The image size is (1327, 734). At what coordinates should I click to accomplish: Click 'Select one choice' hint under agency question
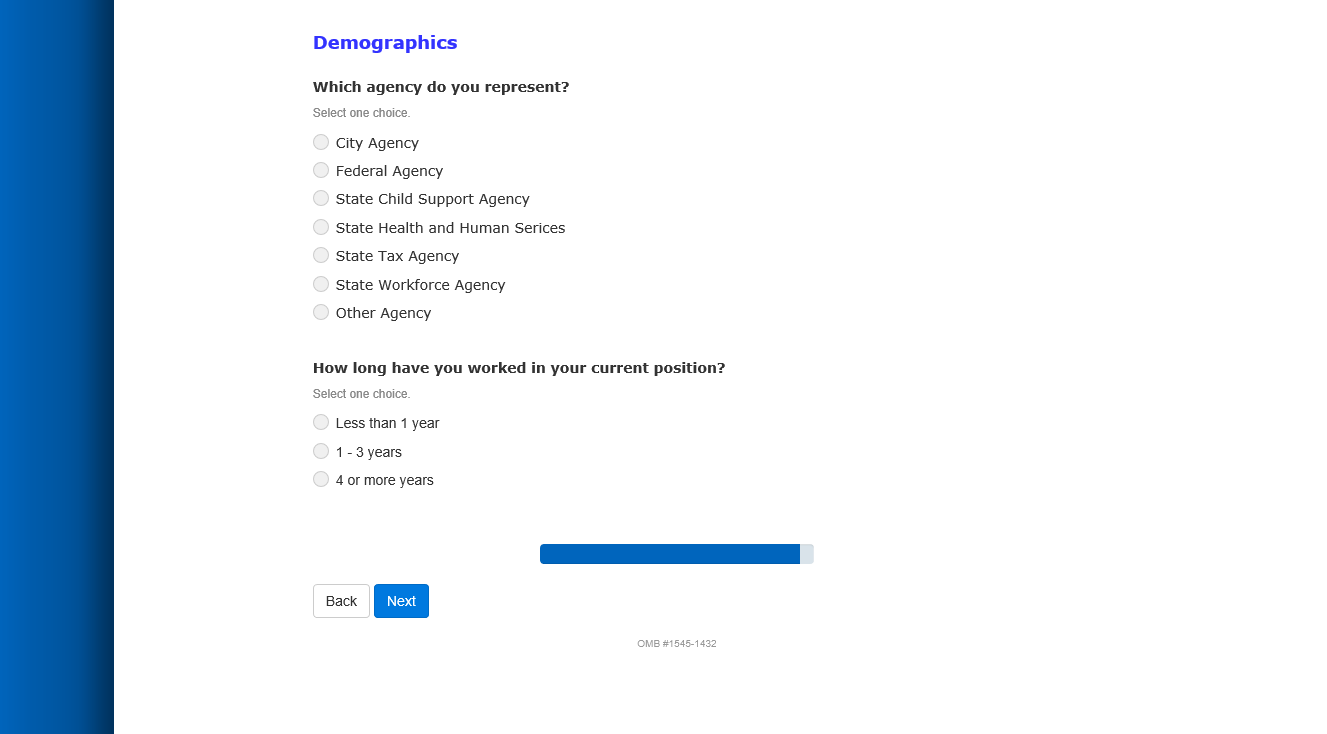click(361, 113)
